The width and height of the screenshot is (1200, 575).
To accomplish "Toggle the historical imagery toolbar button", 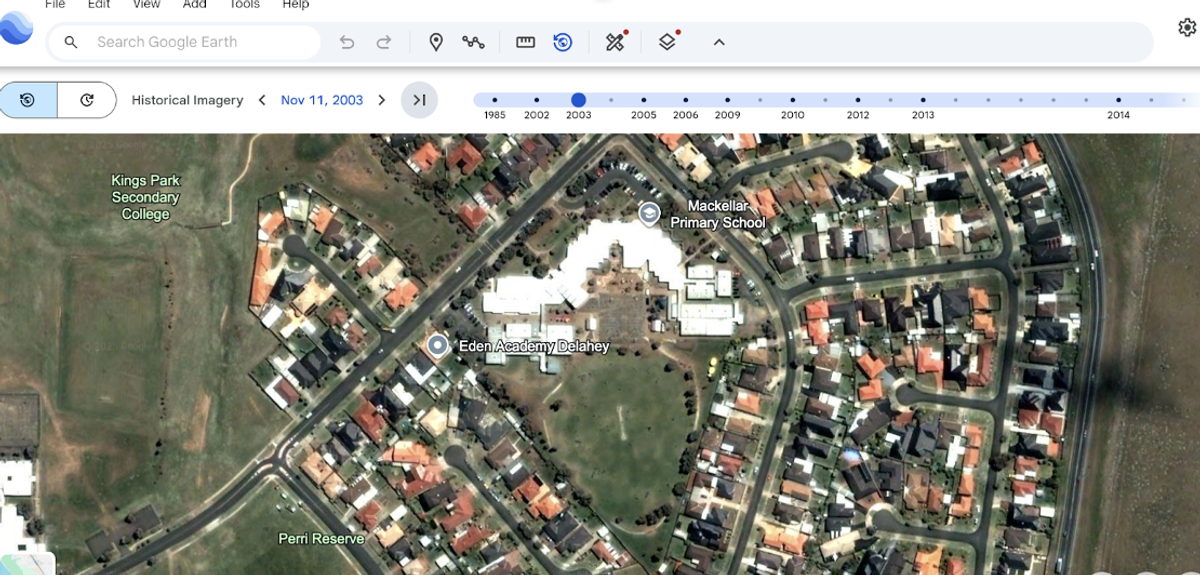I will pyautogui.click(x=563, y=42).
